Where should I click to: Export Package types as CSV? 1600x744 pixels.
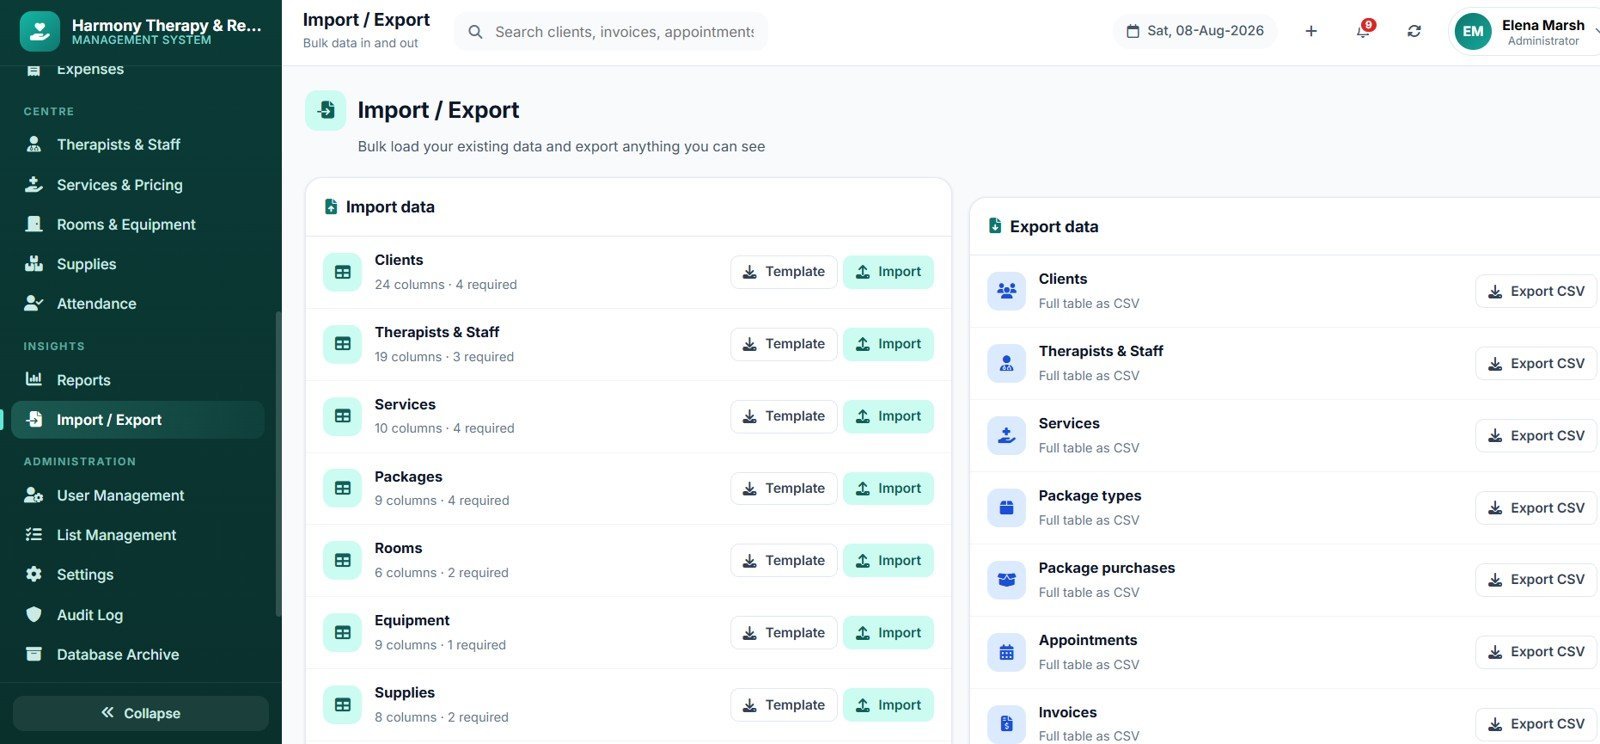click(x=1536, y=508)
